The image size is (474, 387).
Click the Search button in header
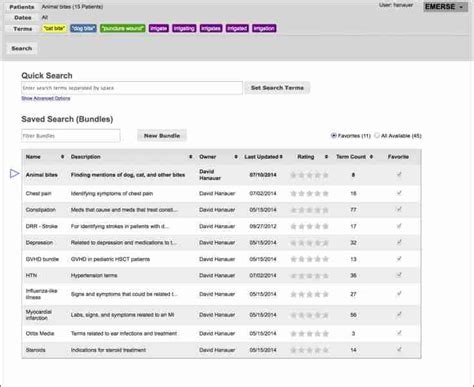coord(22,48)
